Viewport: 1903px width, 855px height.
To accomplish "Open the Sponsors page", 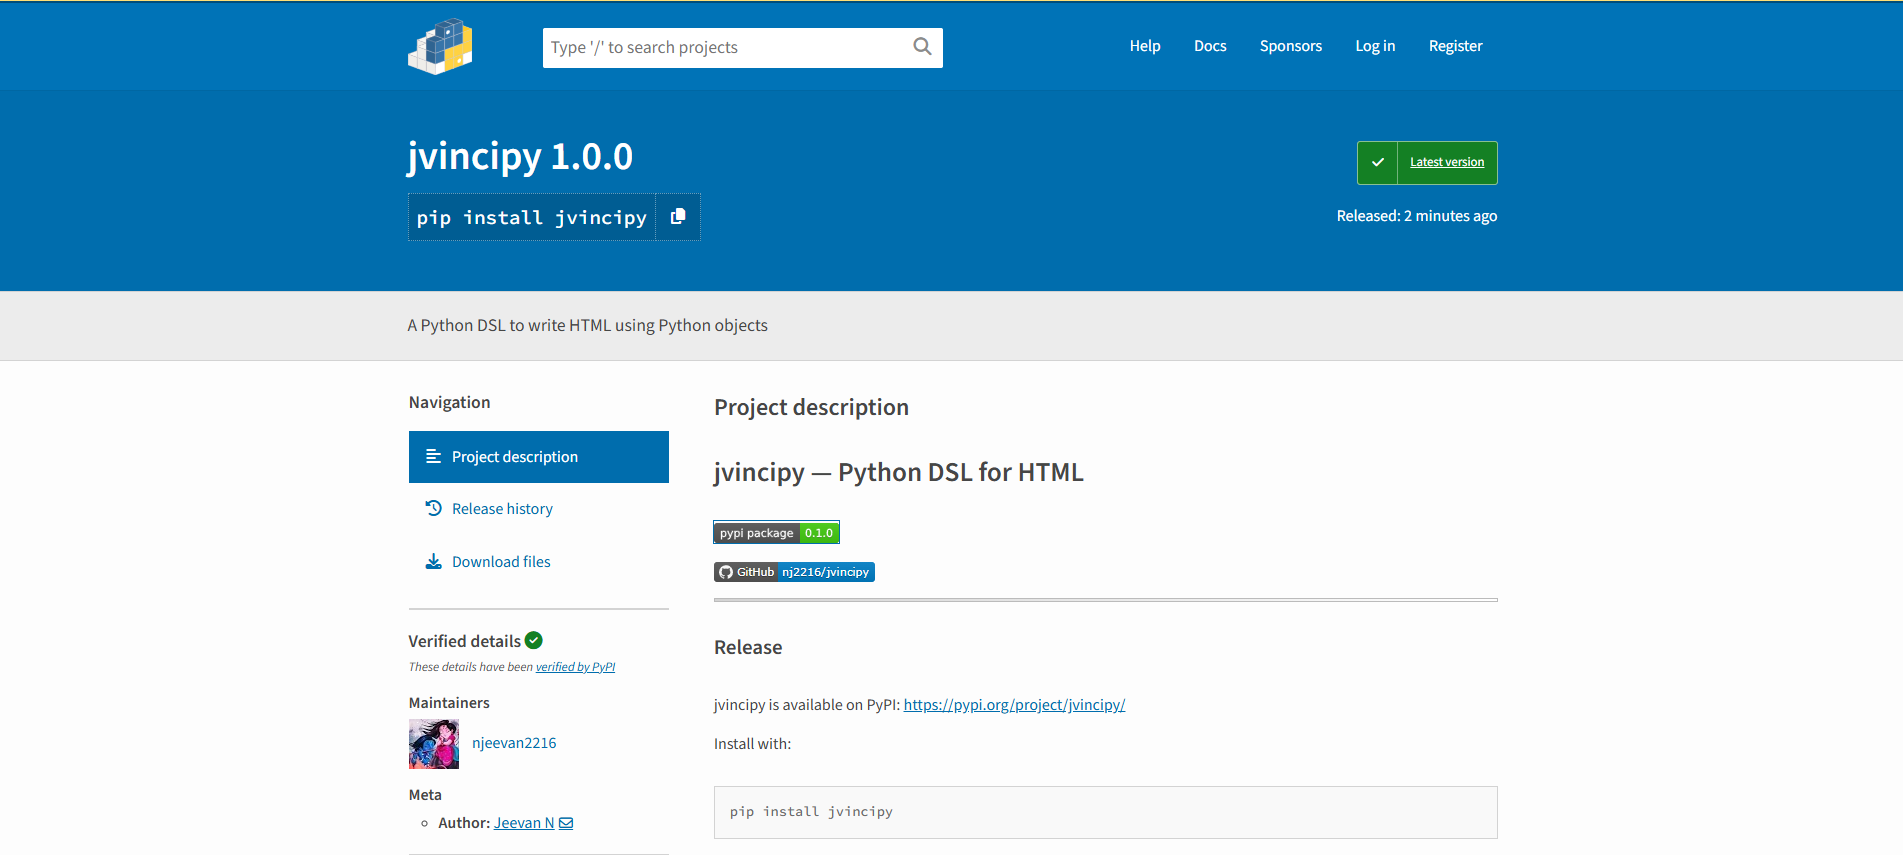I will tap(1290, 46).
